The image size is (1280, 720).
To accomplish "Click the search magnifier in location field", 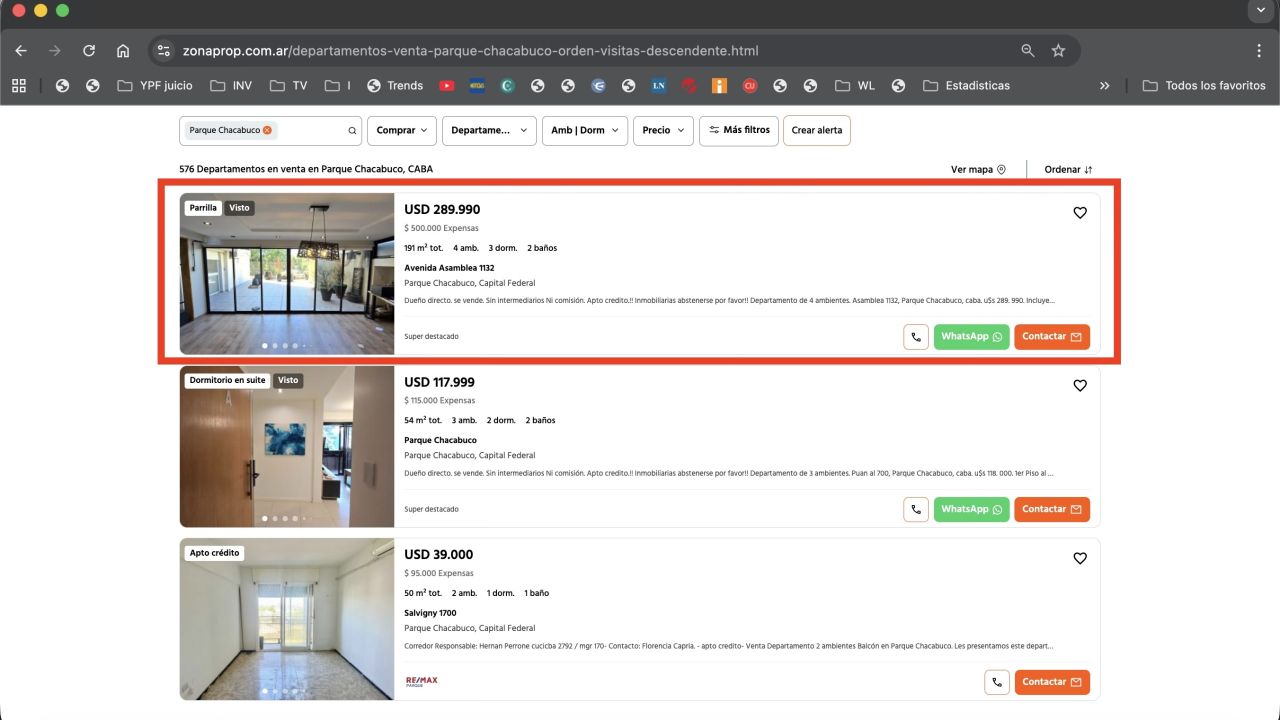I will (x=352, y=131).
